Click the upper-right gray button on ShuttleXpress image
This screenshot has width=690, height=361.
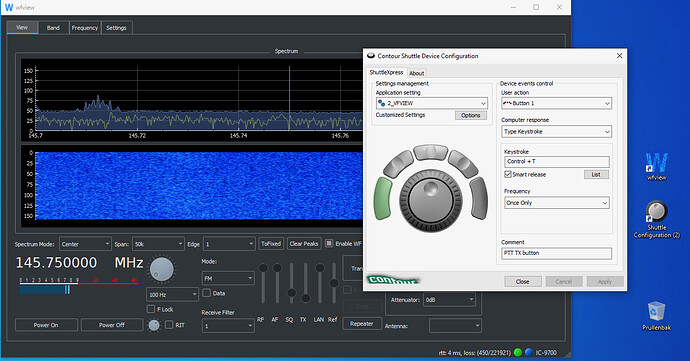pos(463,163)
